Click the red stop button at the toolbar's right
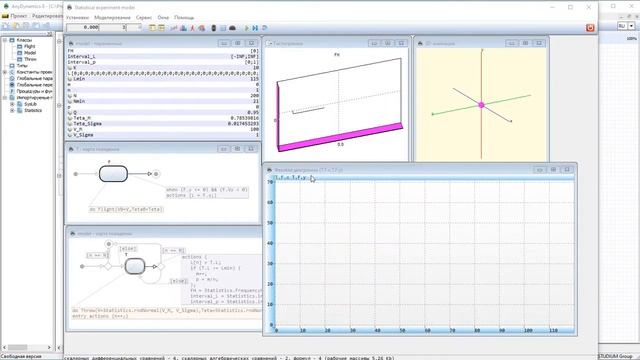640x360 pixels. (x=590, y=28)
